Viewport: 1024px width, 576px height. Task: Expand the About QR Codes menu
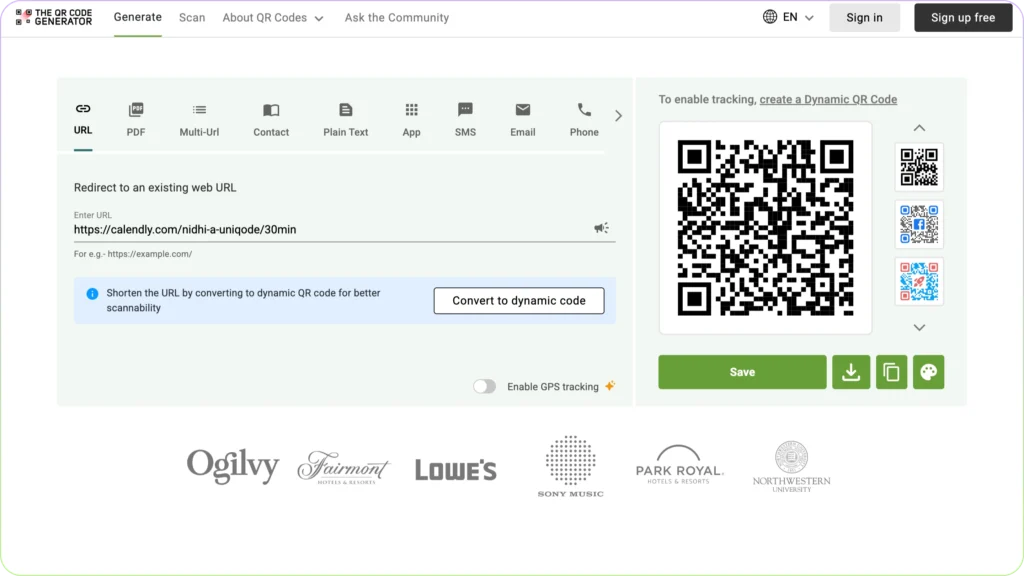(272, 17)
